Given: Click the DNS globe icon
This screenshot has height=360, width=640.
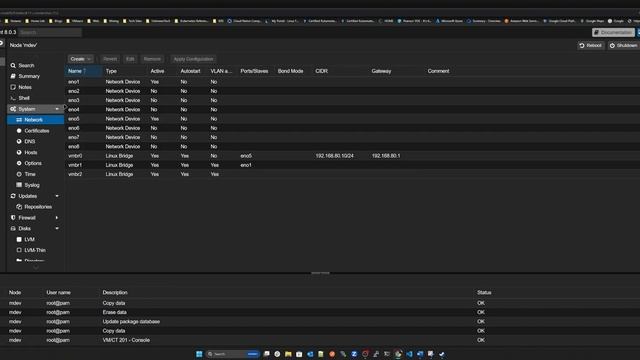Looking at the screenshot, I should coord(19,141).
